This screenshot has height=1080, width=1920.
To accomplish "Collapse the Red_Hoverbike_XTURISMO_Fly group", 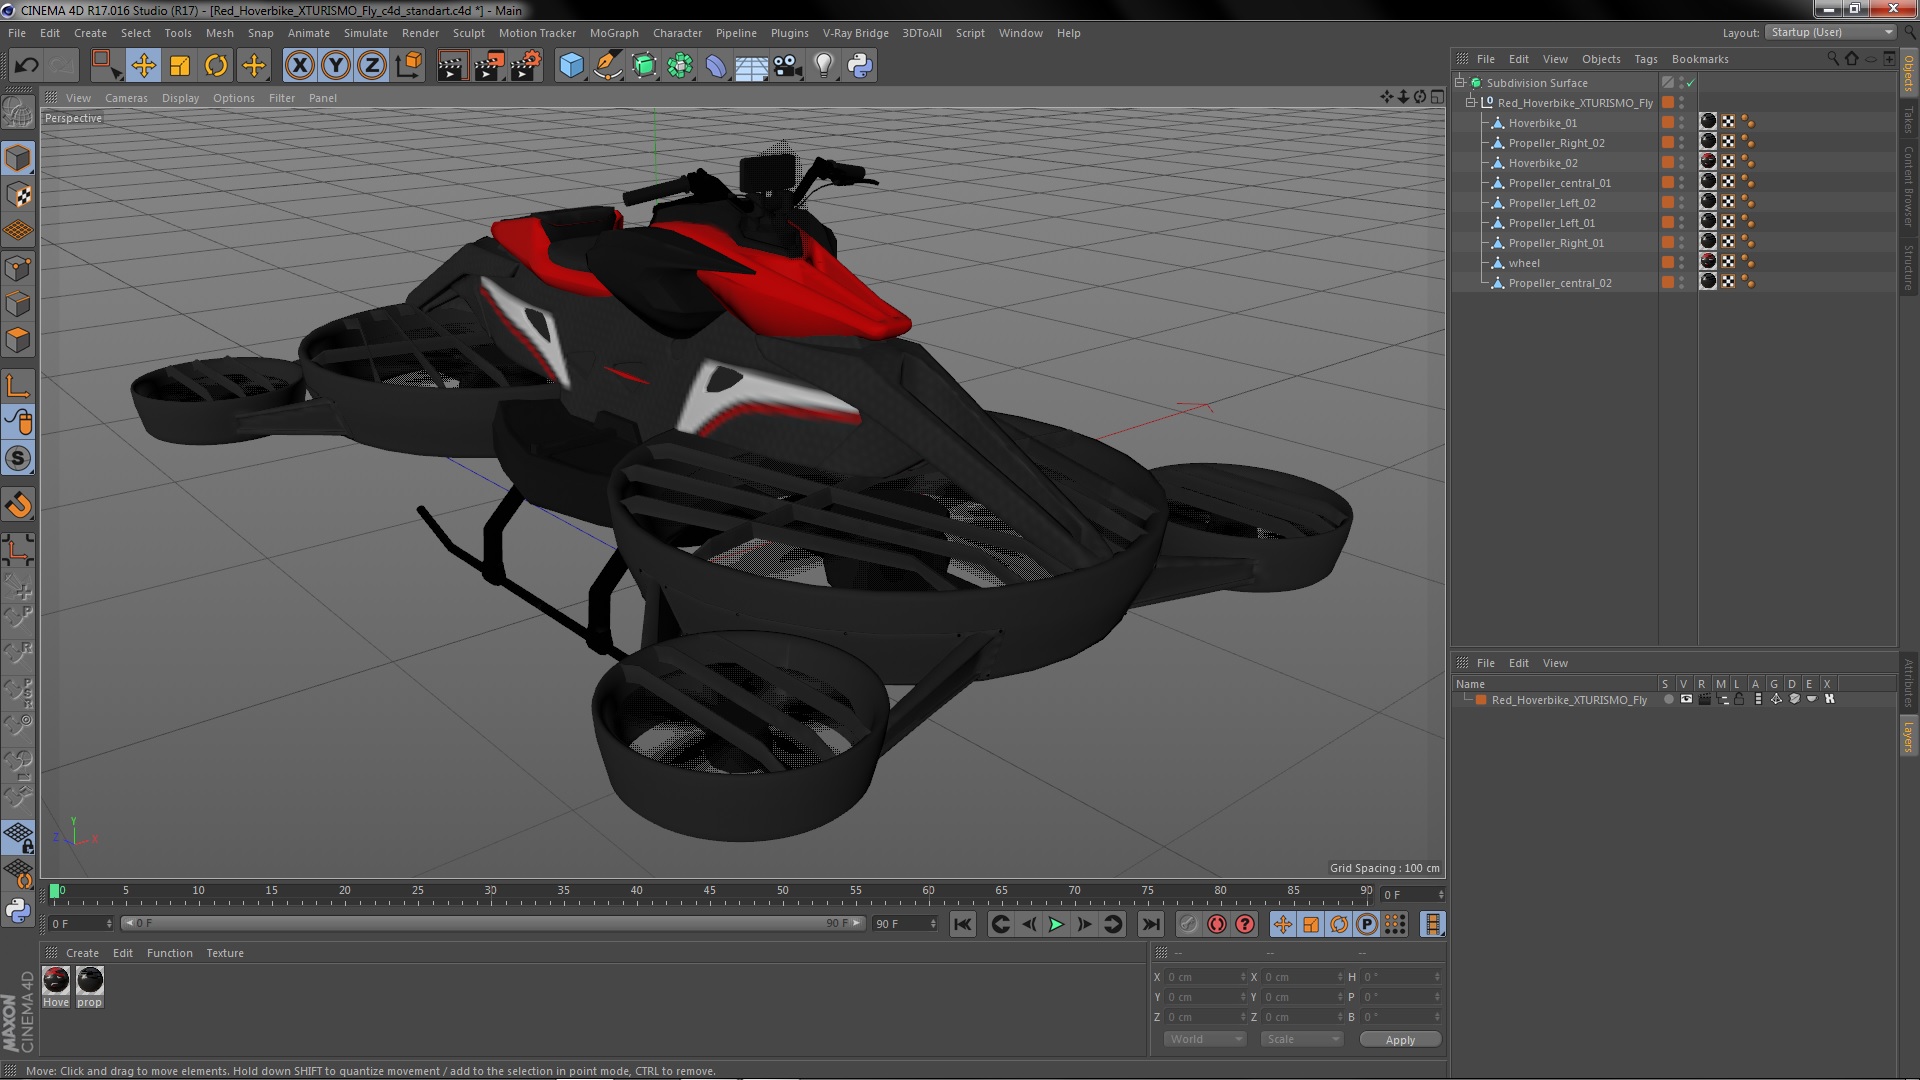I will [x=1471, y=102].
